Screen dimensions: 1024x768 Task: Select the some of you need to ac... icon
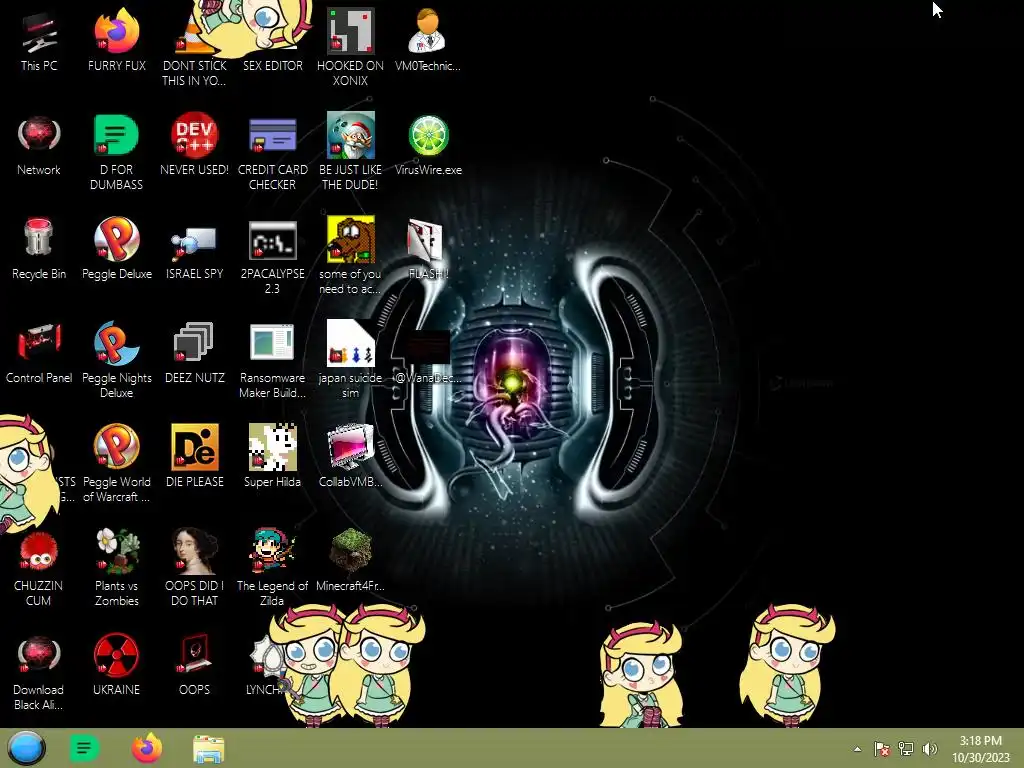pos(350,256)
